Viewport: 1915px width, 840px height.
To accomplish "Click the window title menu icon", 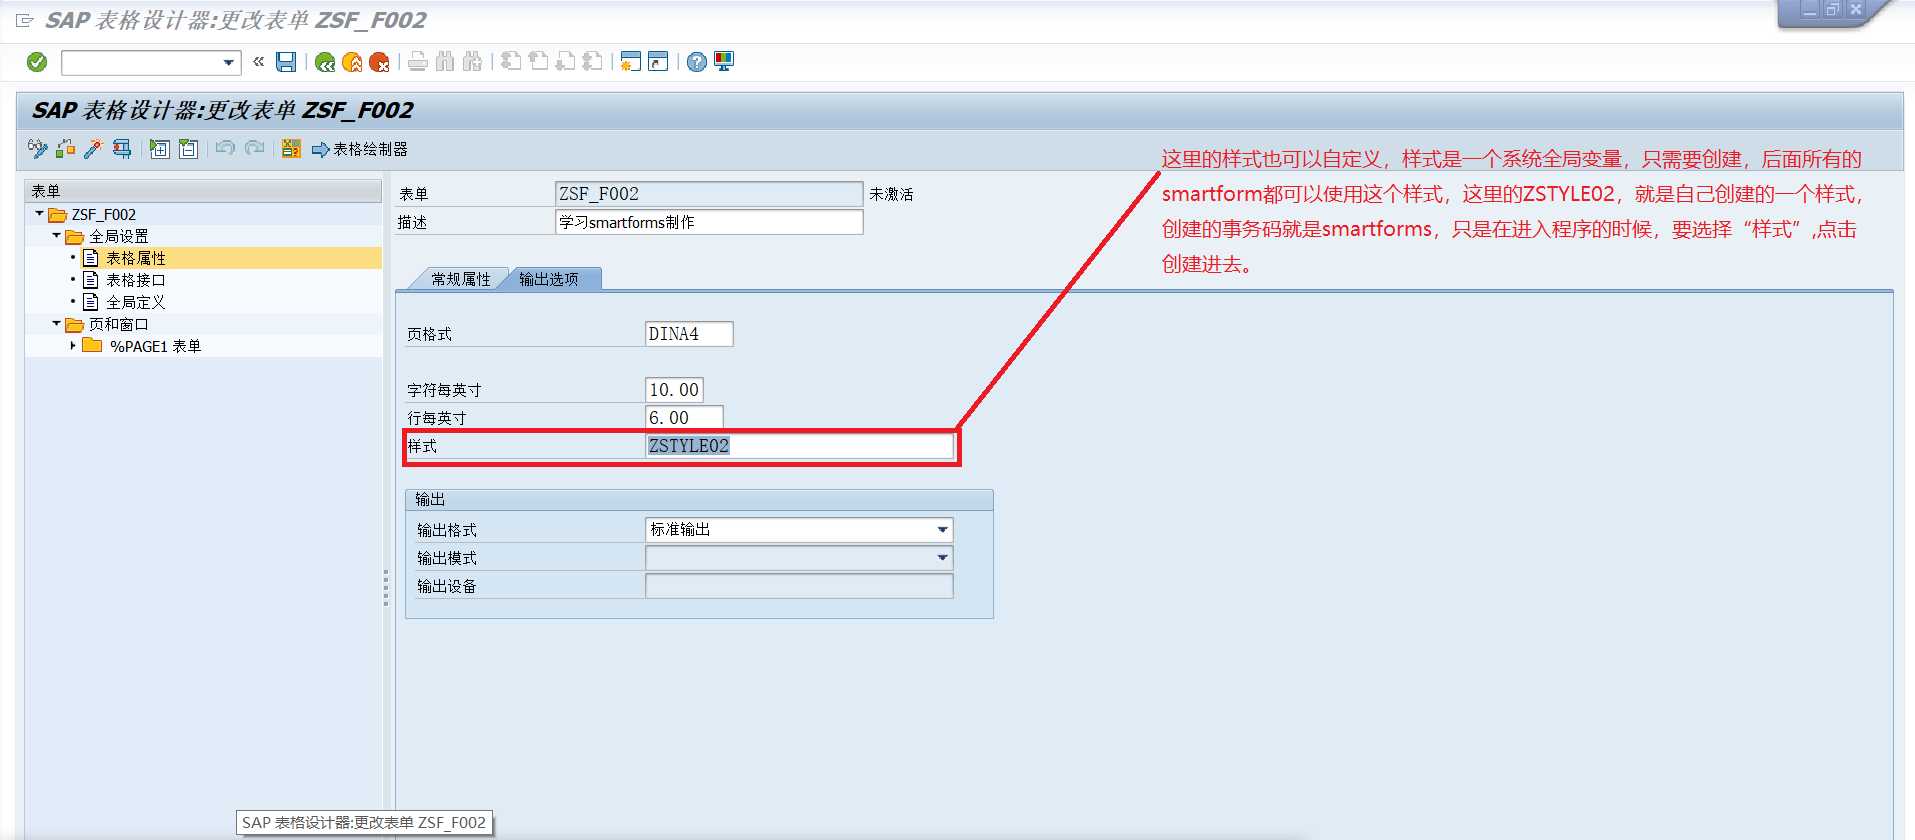I will pyautogui.click(x=24, y=20).
